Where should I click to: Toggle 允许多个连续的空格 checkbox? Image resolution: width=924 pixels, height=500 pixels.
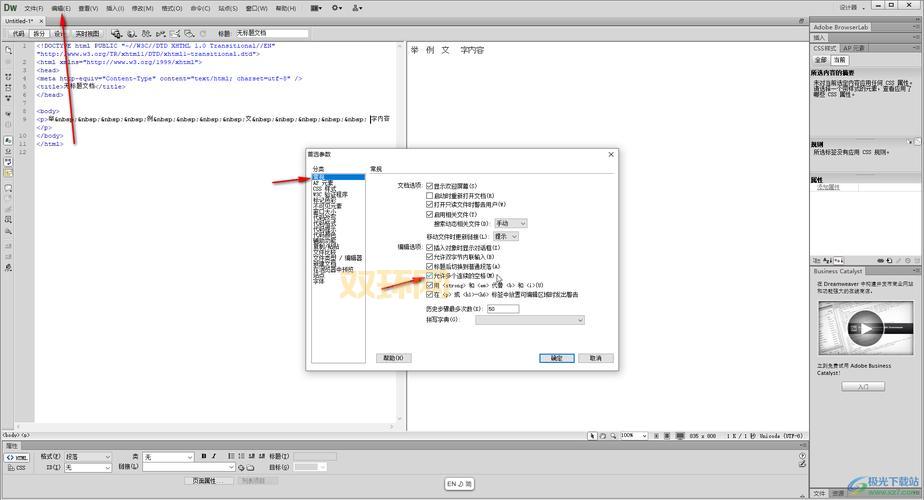pyautogui.click(x=430, y=277)
